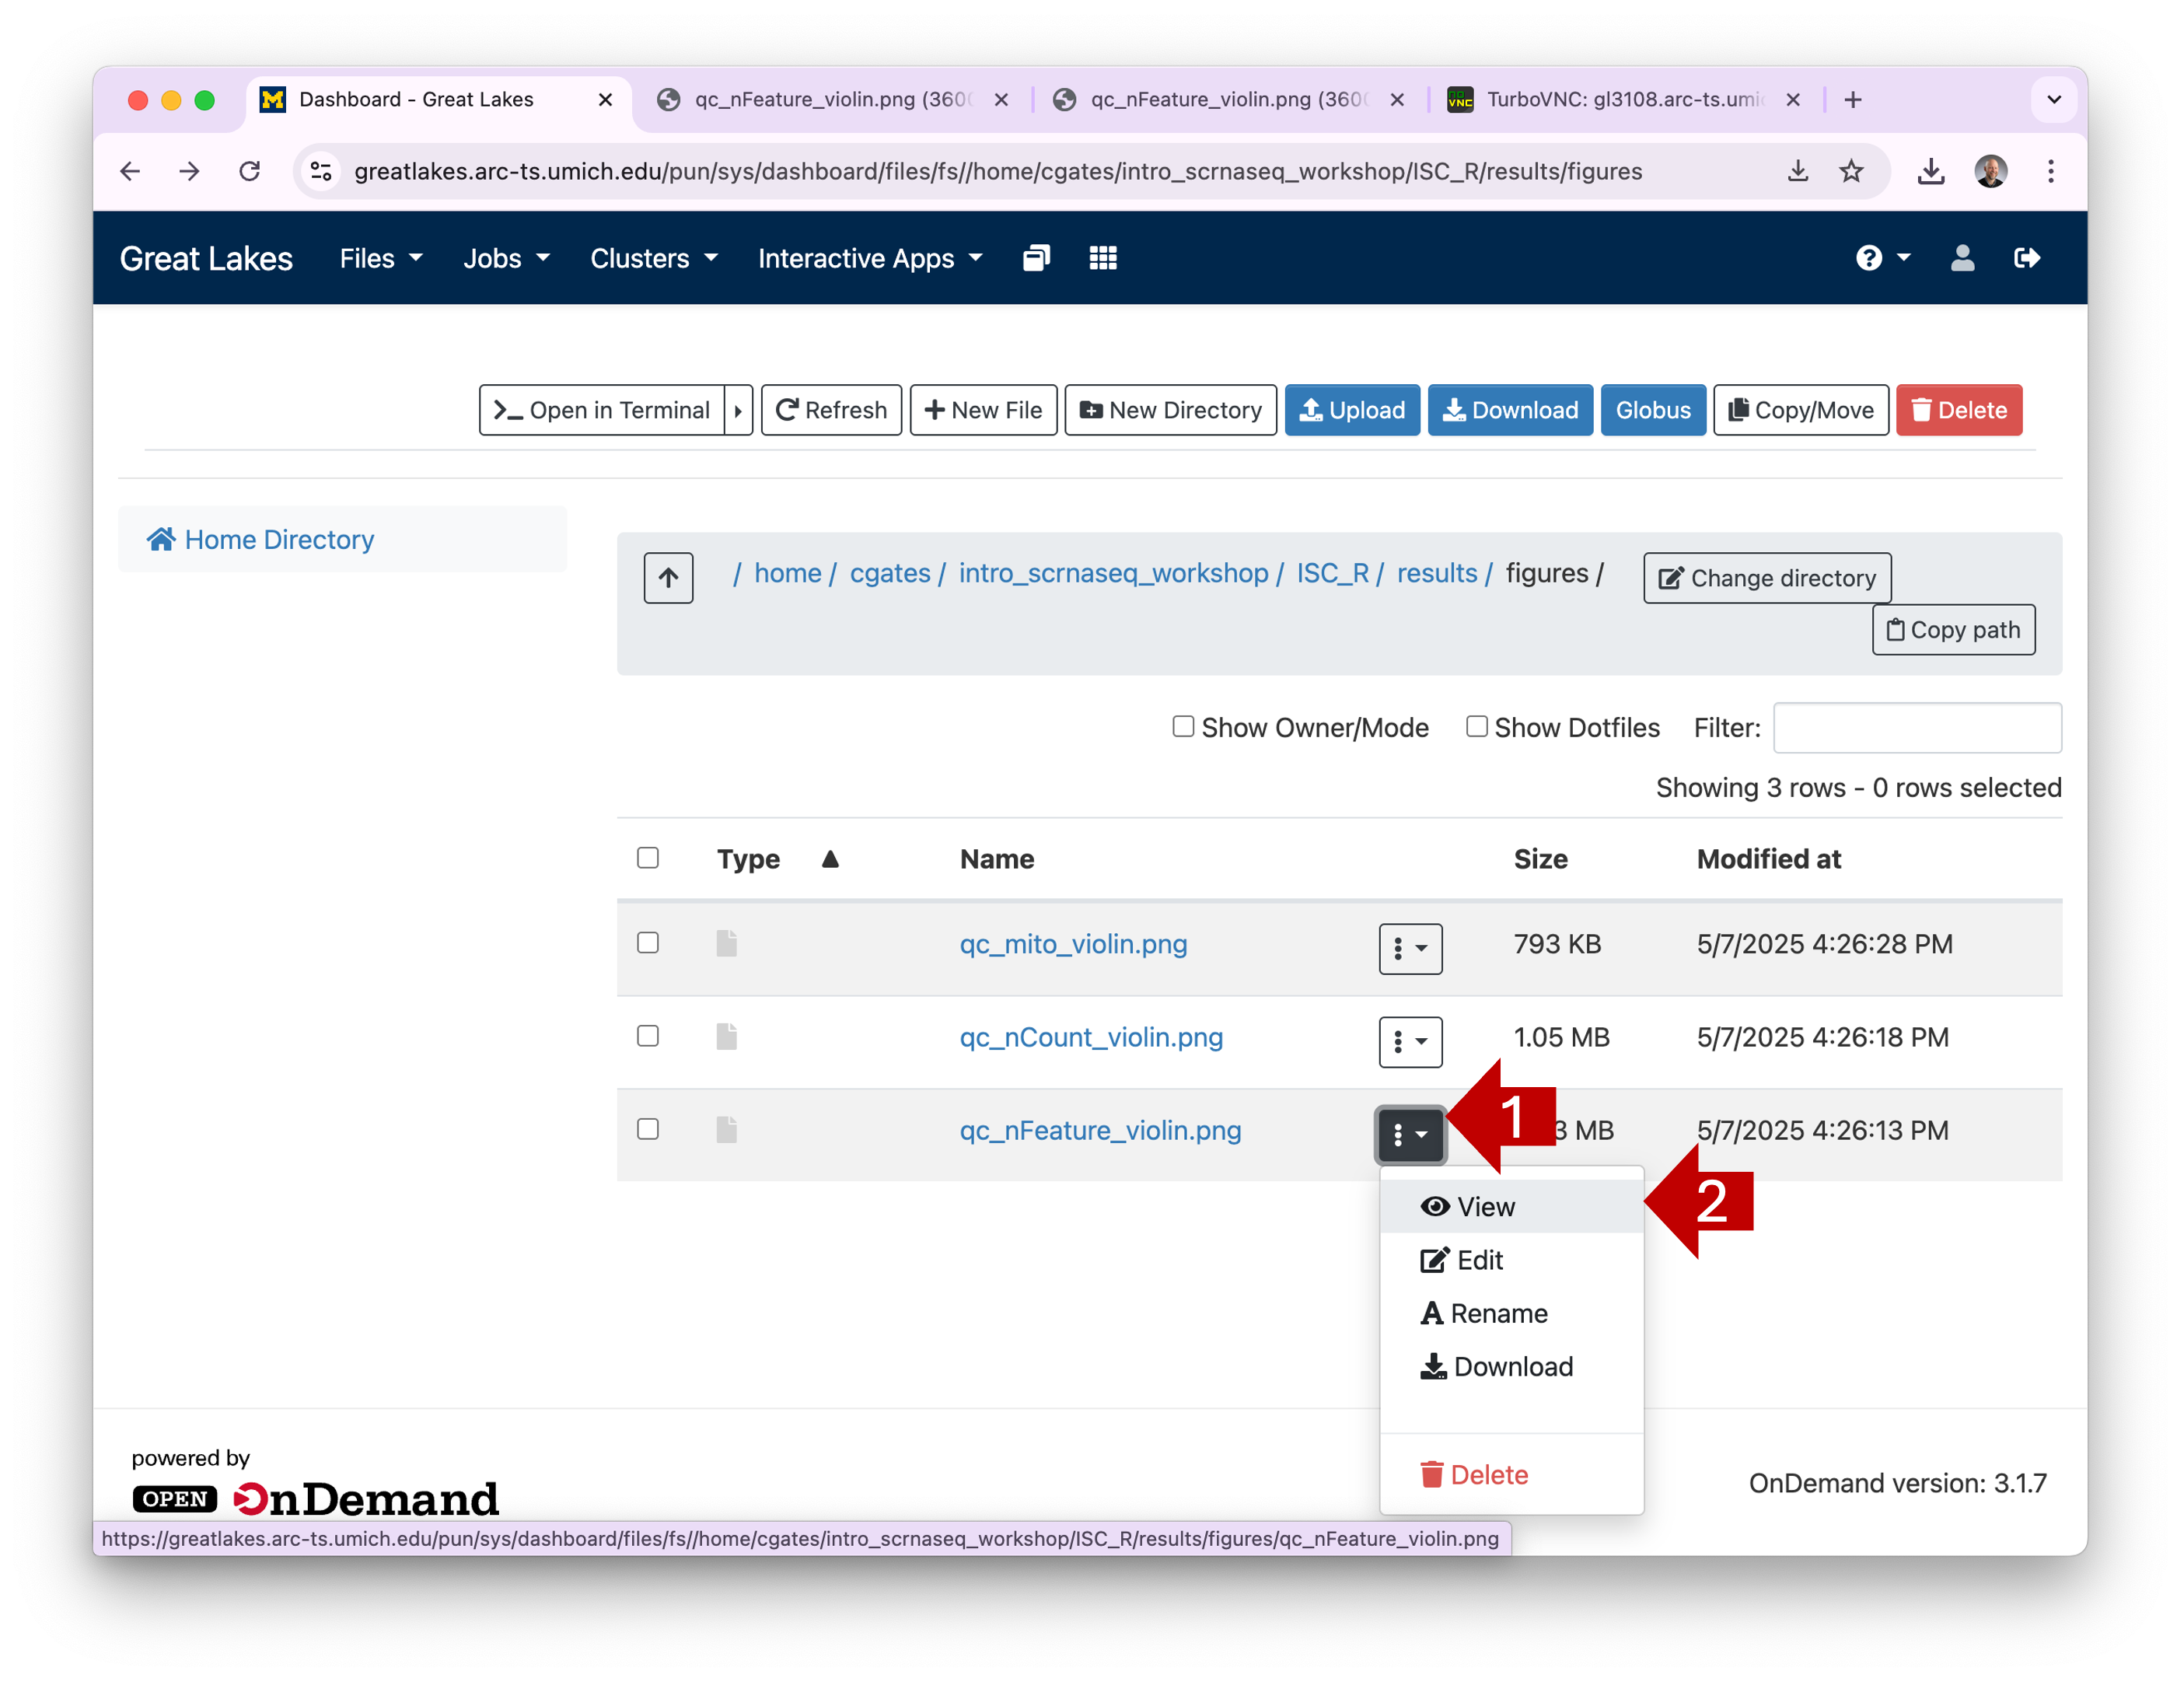Click the user profile icon in navbar
Image resolution: width=2184 pixels, height=1682 pixels.
tap(1961, 258)
